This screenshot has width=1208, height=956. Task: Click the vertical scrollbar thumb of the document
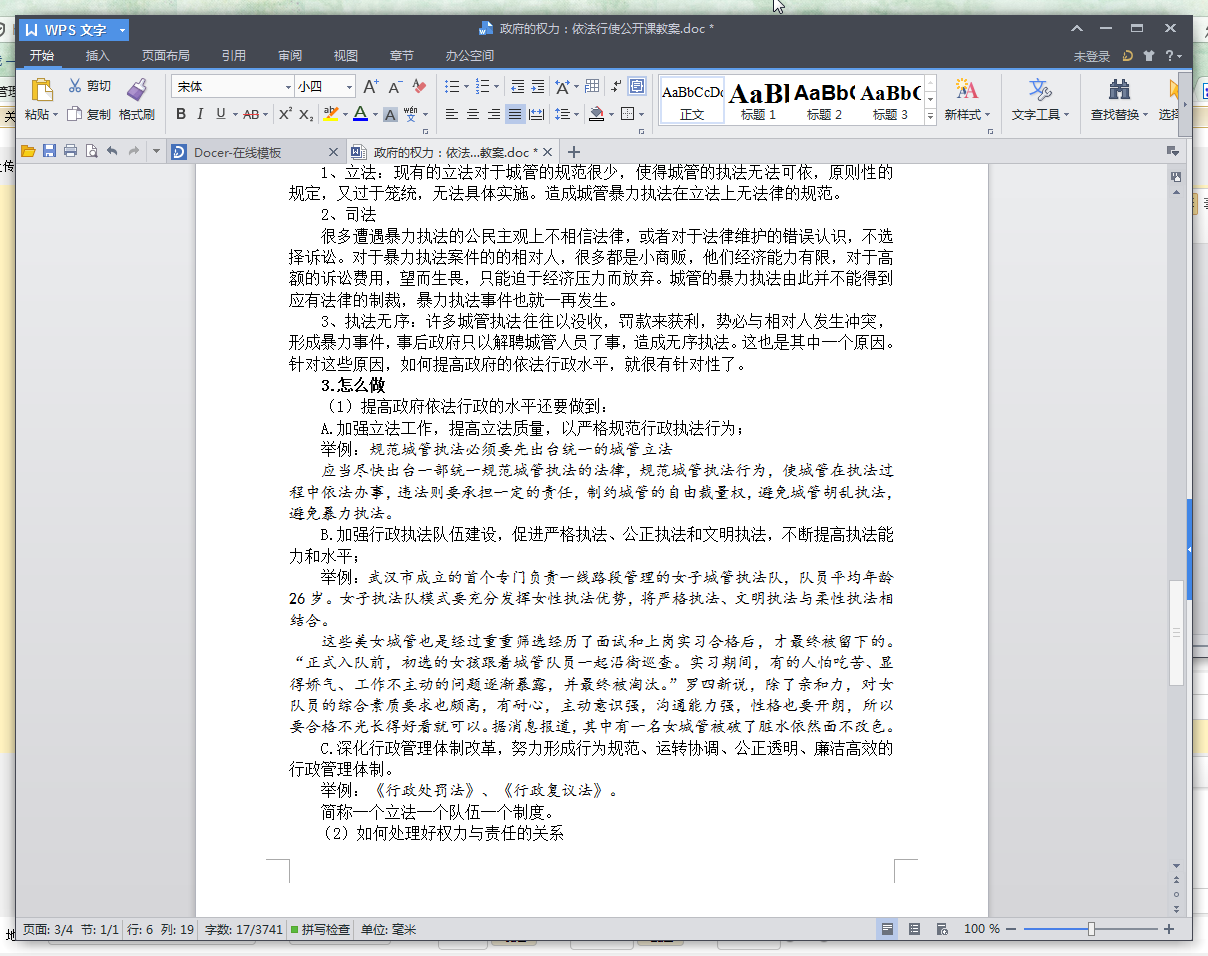(x=1176, y=632)
